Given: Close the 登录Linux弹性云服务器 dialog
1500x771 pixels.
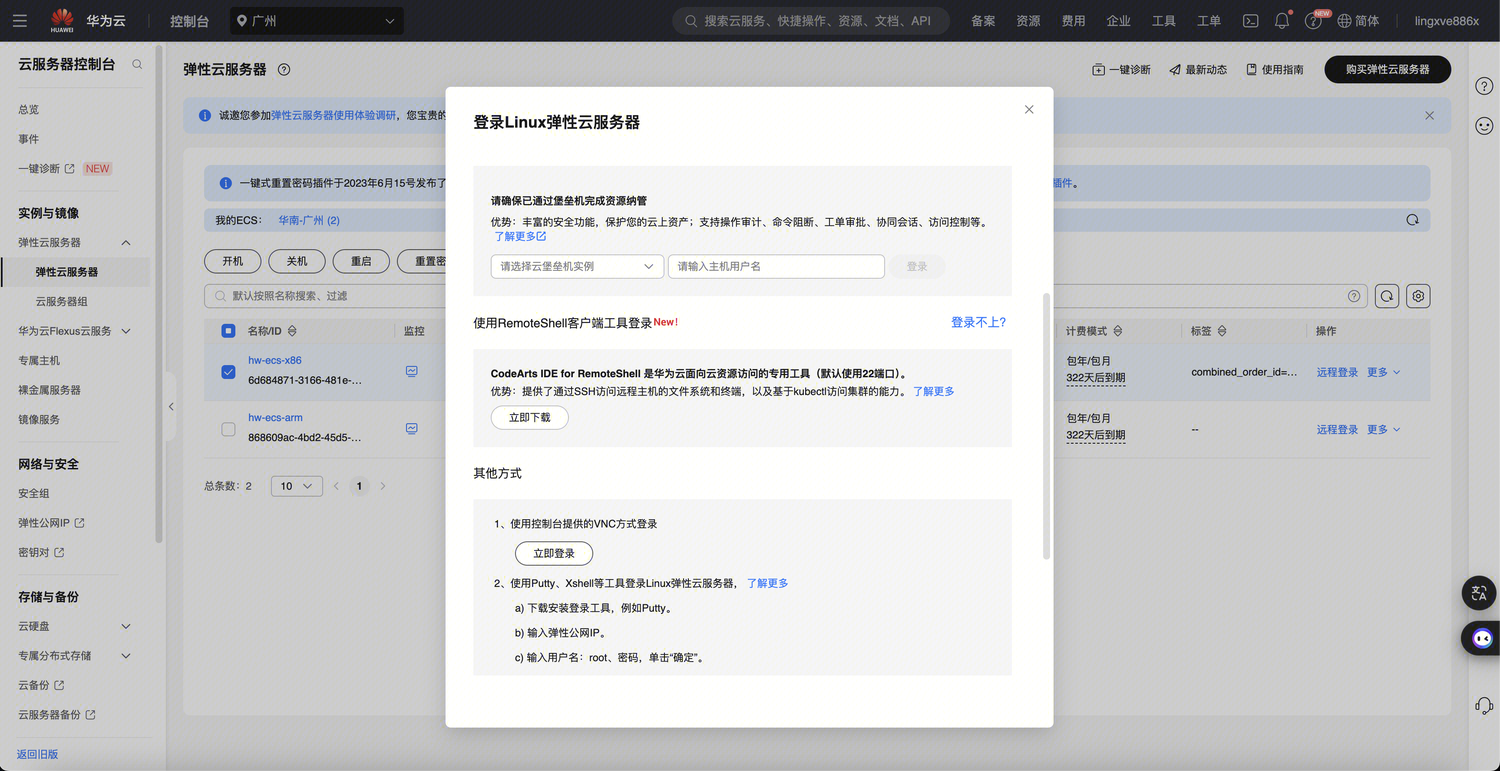Looking at the screenshot, I should pyautogui.click(x=1029, y=109).
